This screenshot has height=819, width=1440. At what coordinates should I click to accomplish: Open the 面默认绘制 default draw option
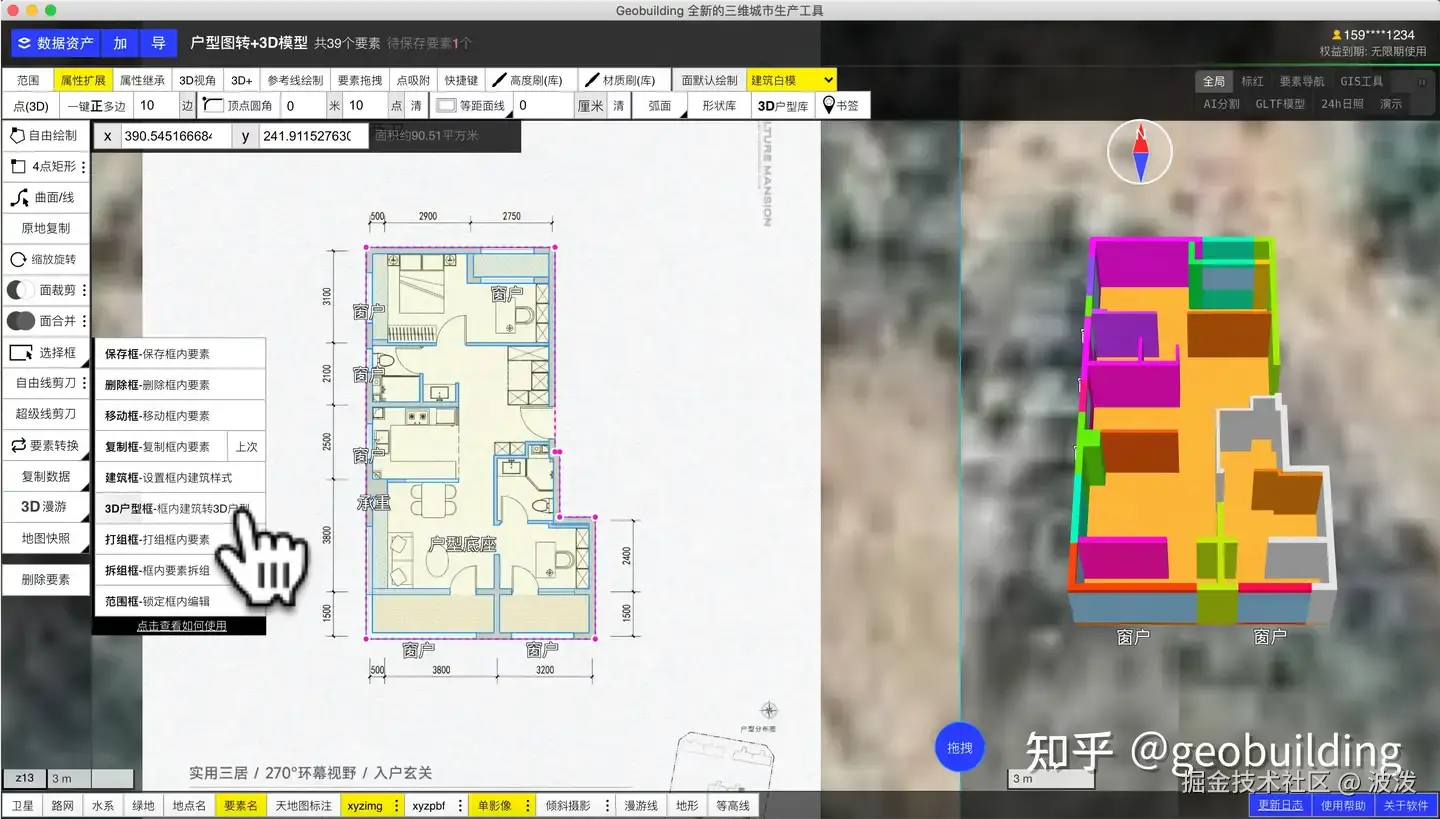[x=709, y=80]
